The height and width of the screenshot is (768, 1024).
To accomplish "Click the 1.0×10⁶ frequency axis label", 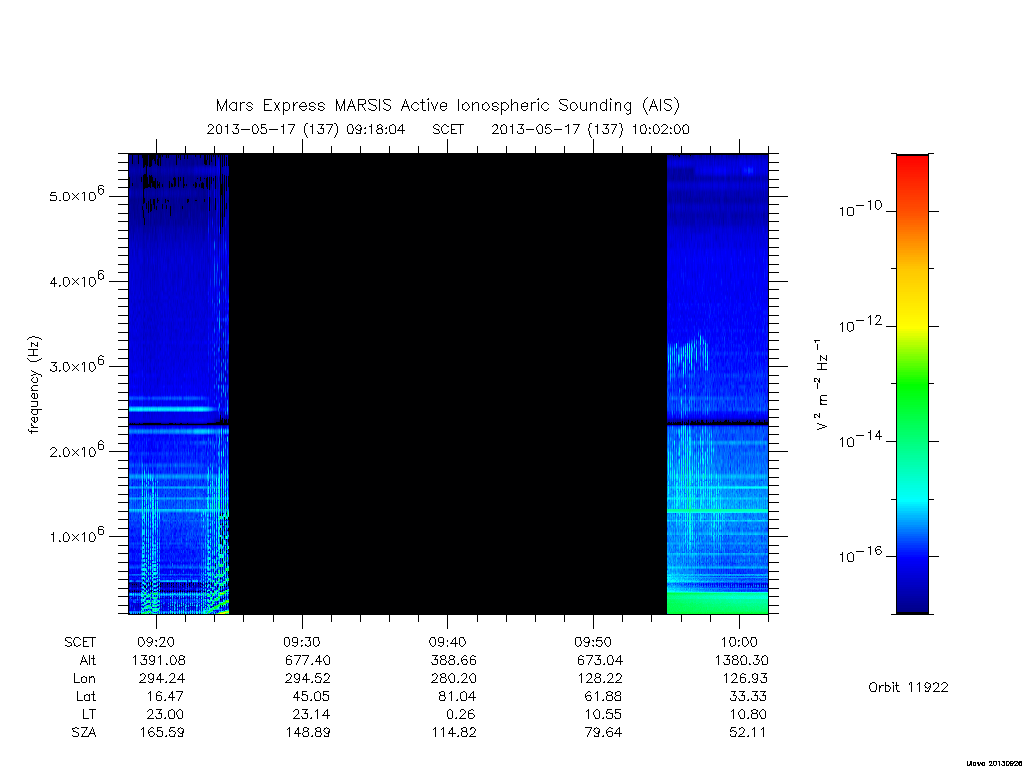I will coord(77,535).
